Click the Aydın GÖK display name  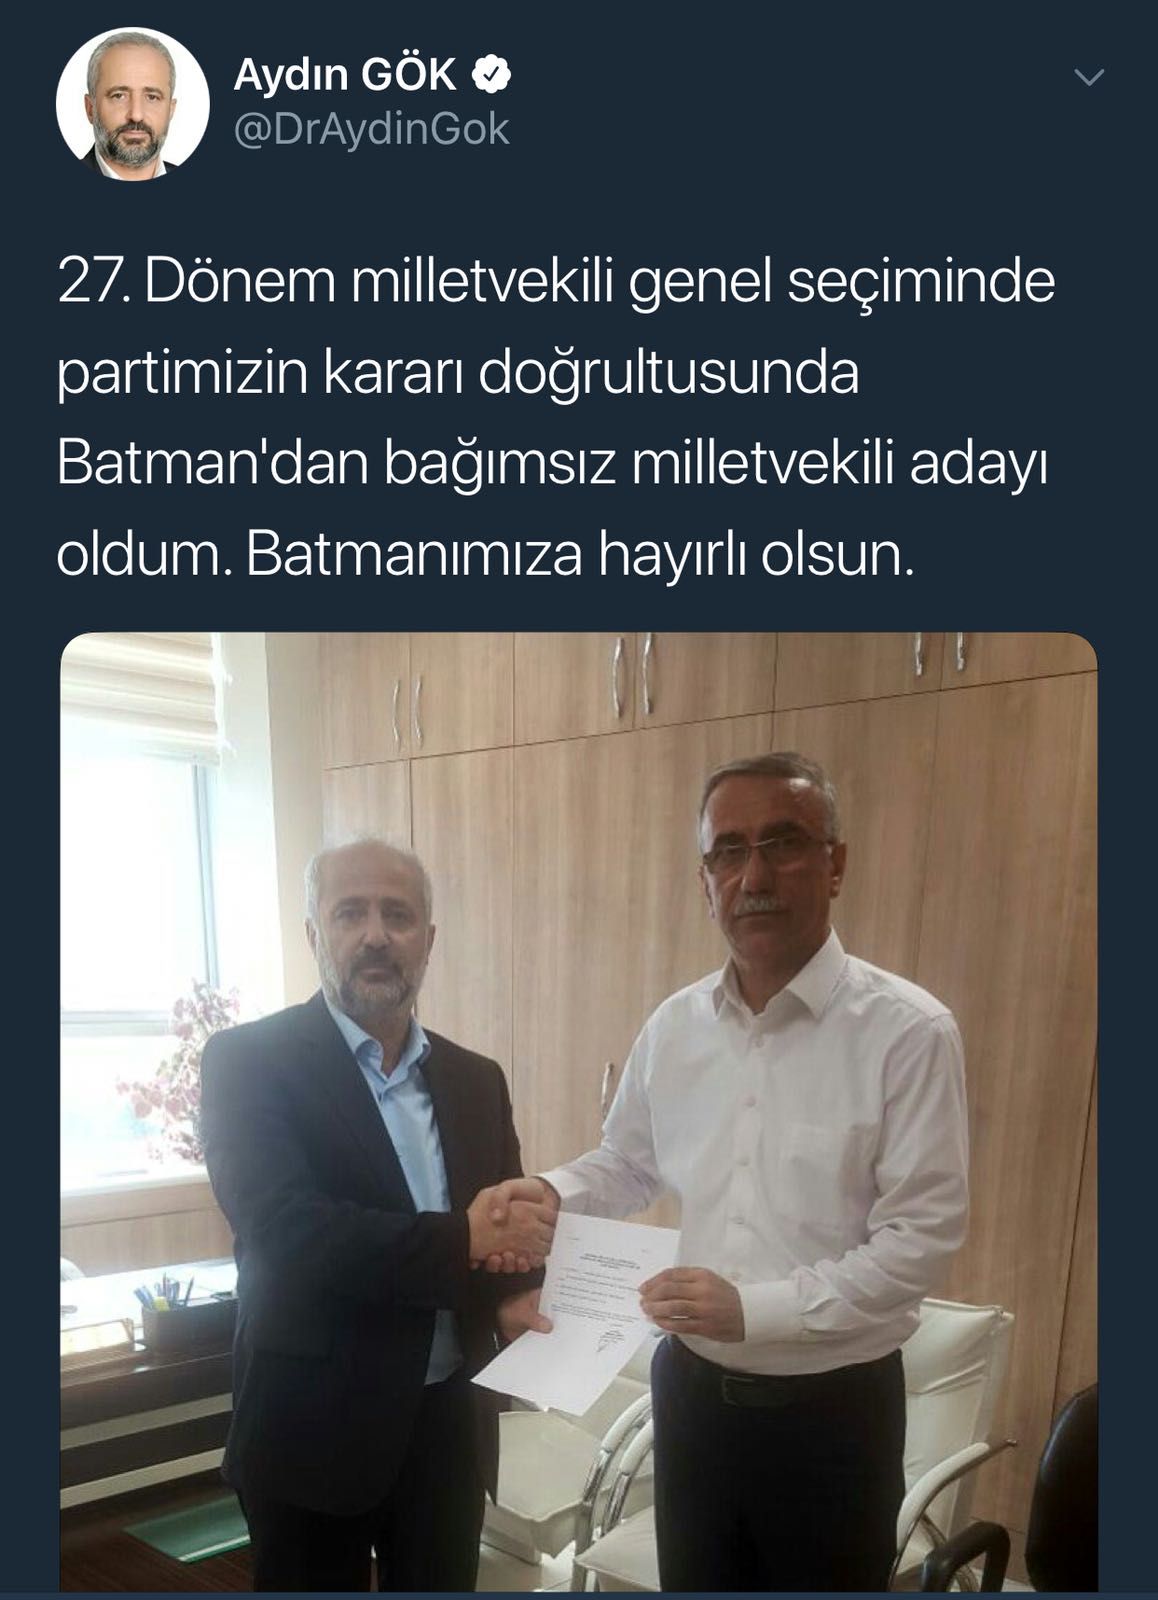(345, 76)
